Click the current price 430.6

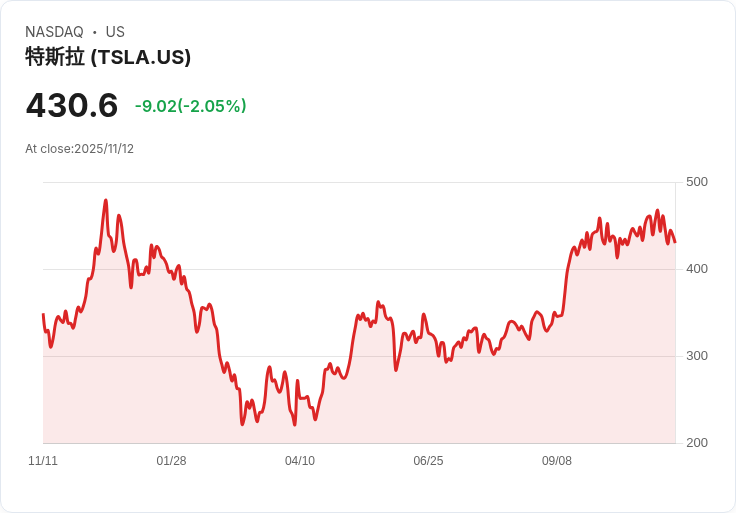(x=72, y=105)
